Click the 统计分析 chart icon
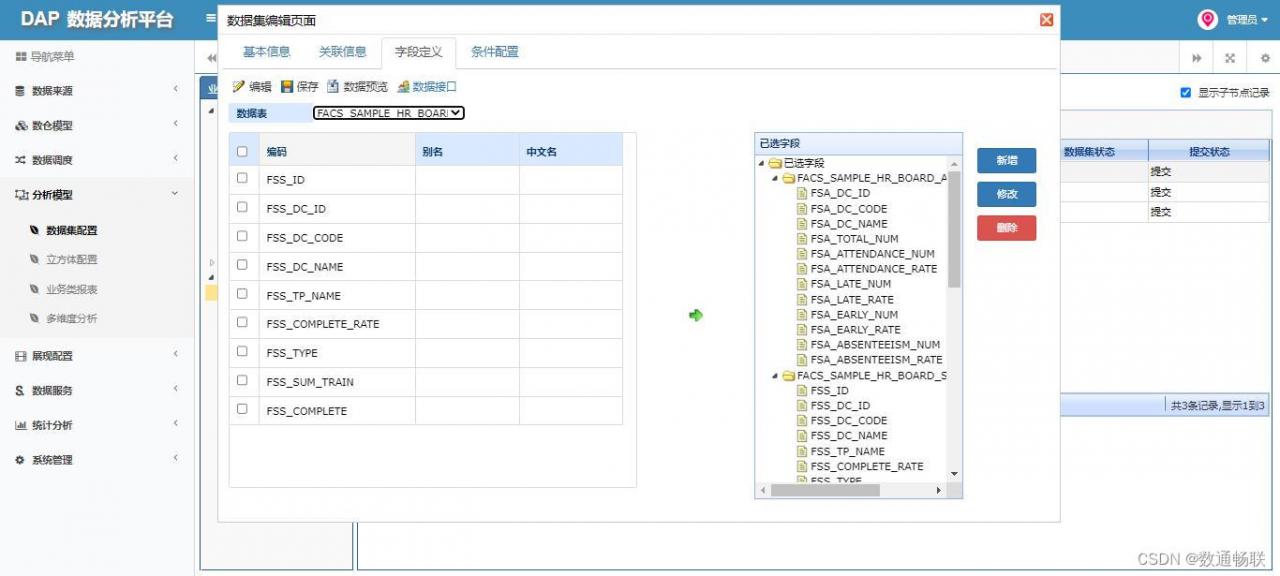Screen dimensions: 1280x576 point(21,426)
